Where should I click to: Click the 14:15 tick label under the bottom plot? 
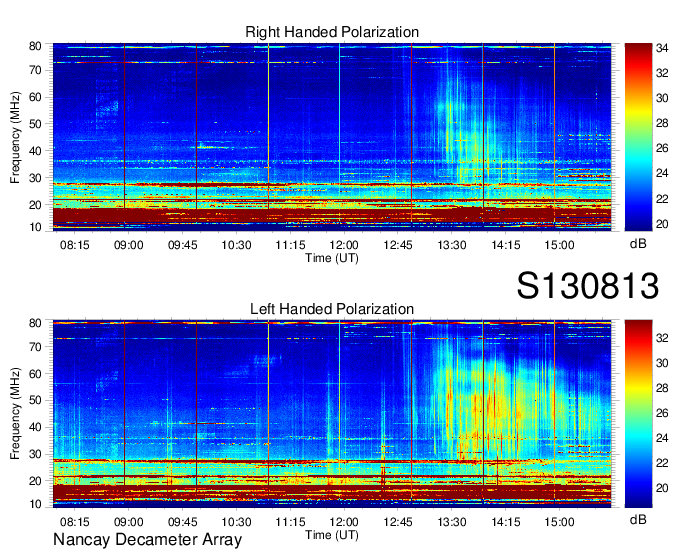[506, 522]
